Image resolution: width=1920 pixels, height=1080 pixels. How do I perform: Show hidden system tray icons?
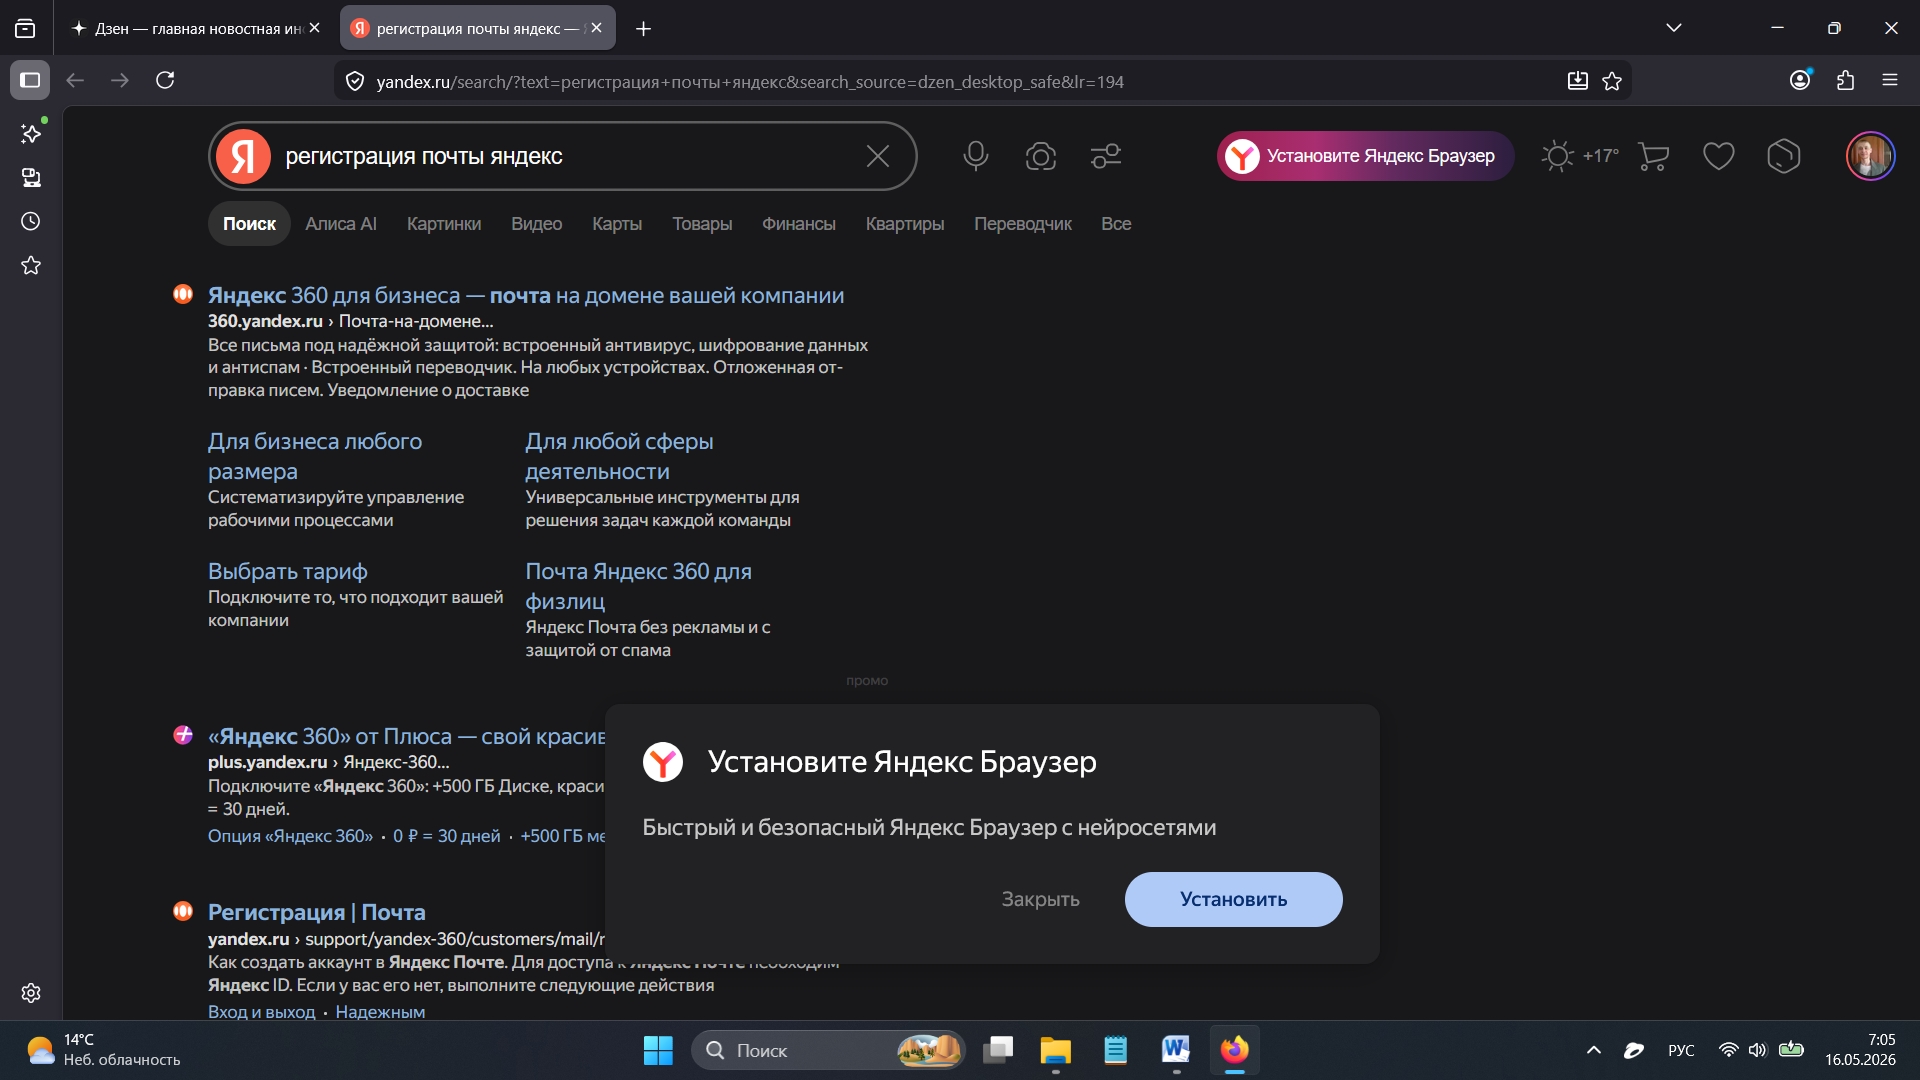pyautogui.click(x=1594, y=1050)
